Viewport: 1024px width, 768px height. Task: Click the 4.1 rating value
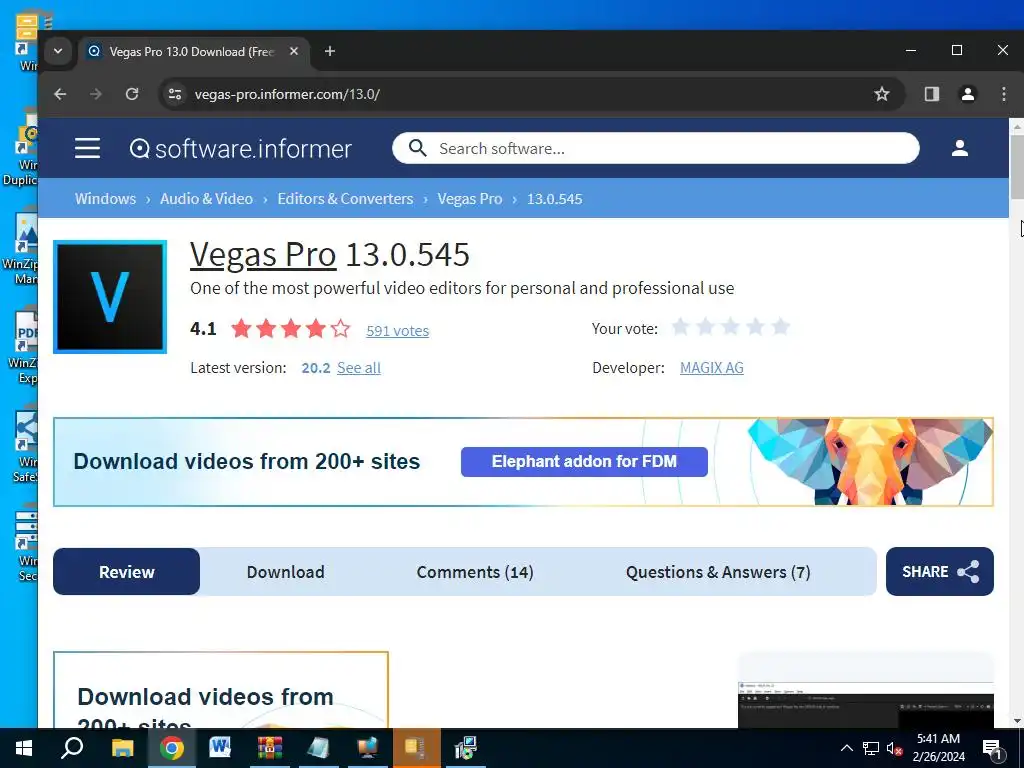[203, 328]
